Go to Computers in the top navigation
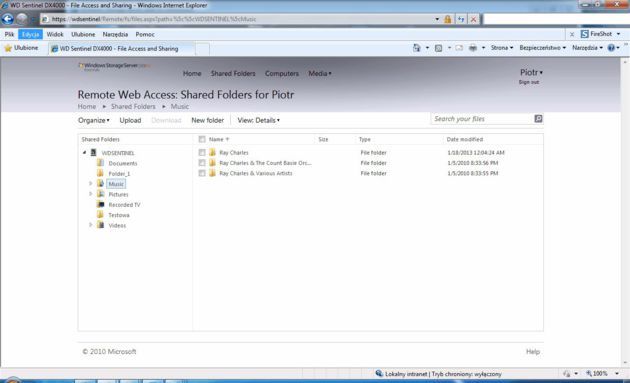The width and height of the screenshot is (630, 383). pyautogui.click(x=282, y=74)
